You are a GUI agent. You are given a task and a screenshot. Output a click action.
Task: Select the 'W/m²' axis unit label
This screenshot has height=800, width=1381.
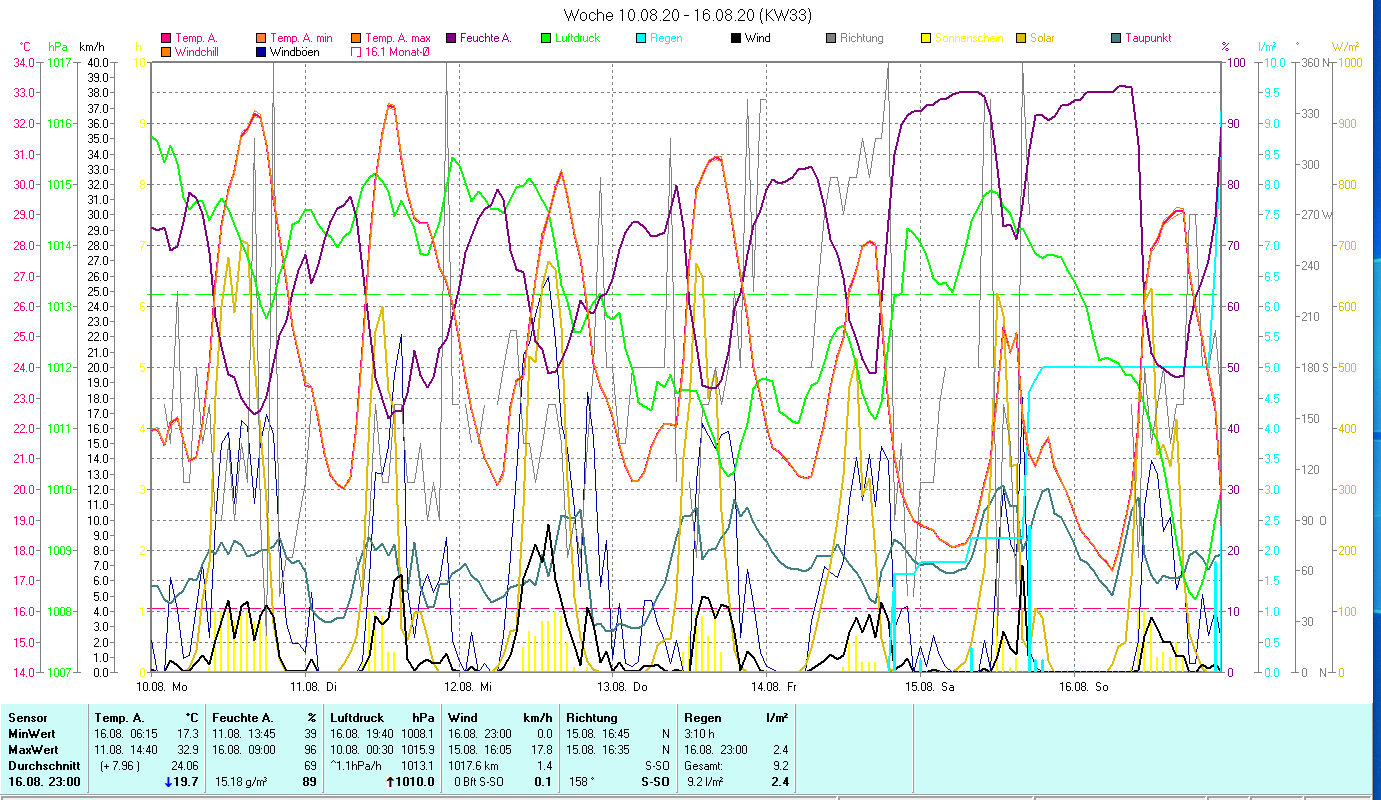[x=1344, y=46]
